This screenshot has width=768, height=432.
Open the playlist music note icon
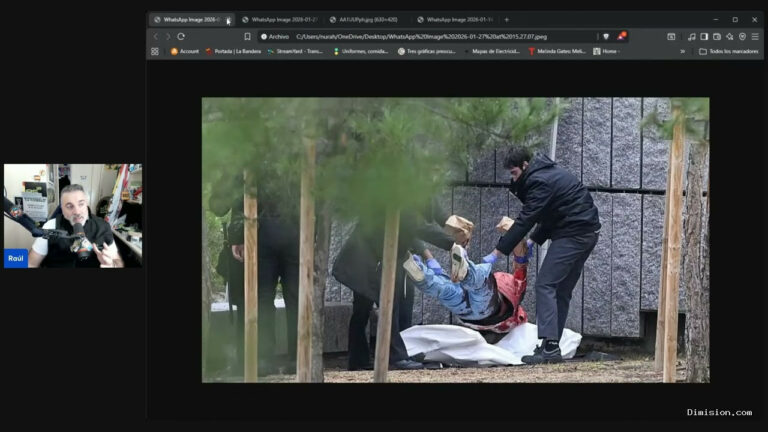(692, 37)
